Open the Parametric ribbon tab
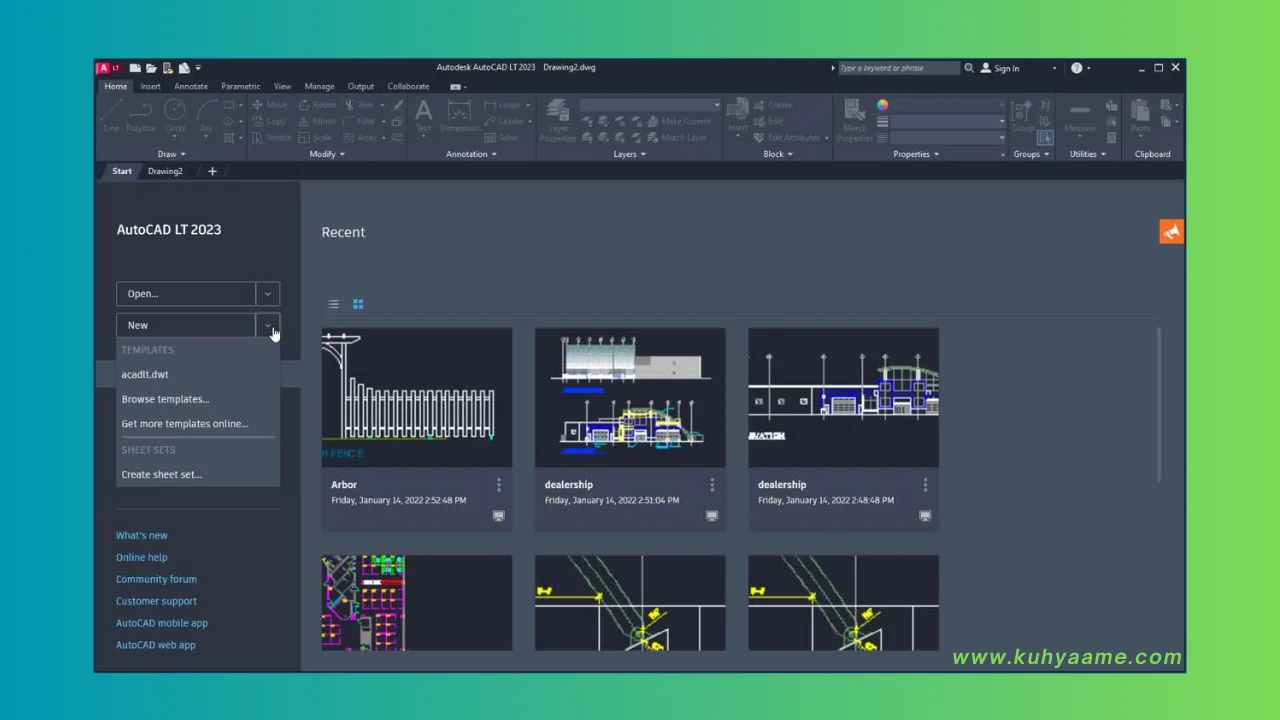The width and height of the screenshot is (1280, 720). (x=240, y=86)
